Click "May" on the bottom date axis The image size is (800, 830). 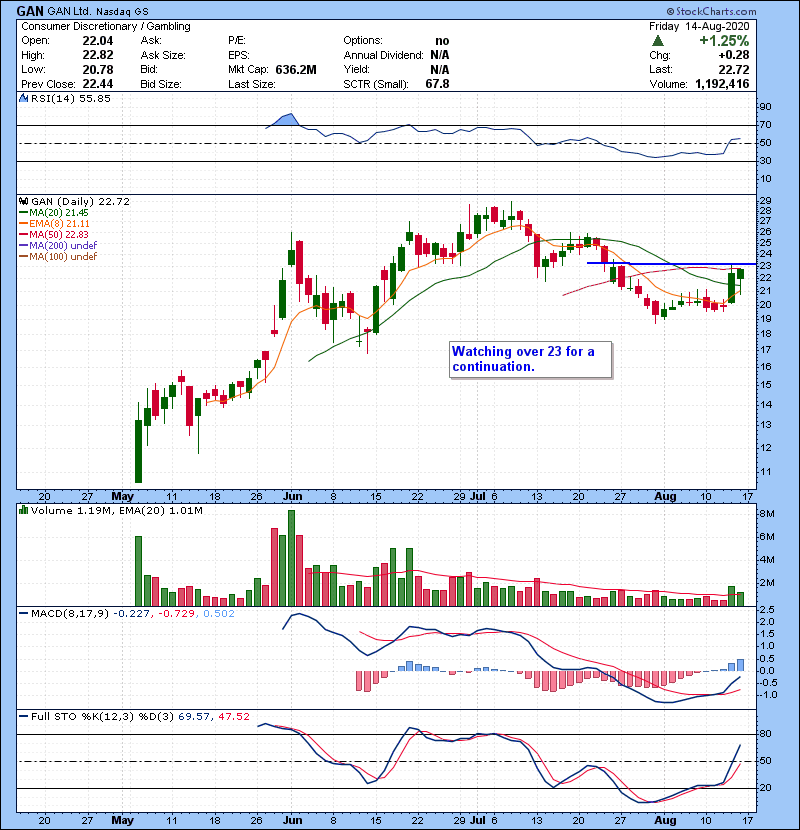122,820
